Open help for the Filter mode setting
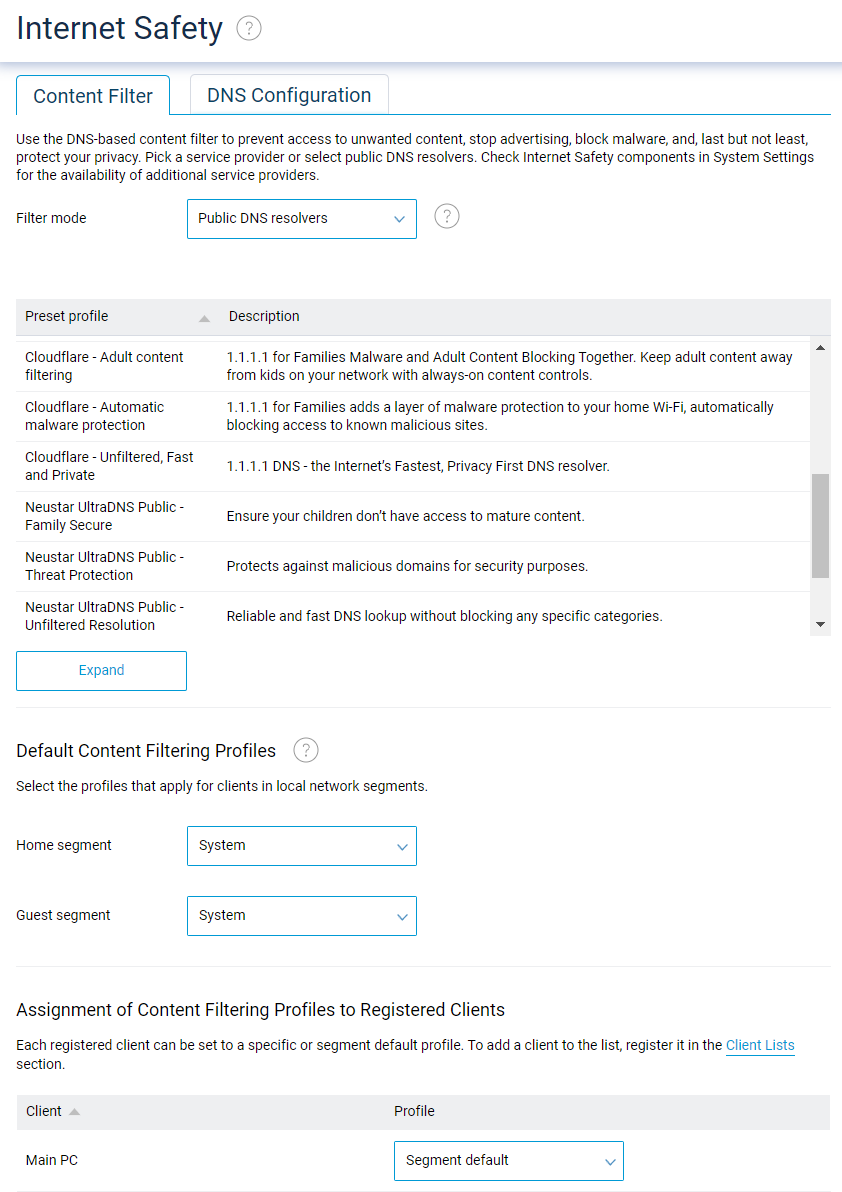 447,216
